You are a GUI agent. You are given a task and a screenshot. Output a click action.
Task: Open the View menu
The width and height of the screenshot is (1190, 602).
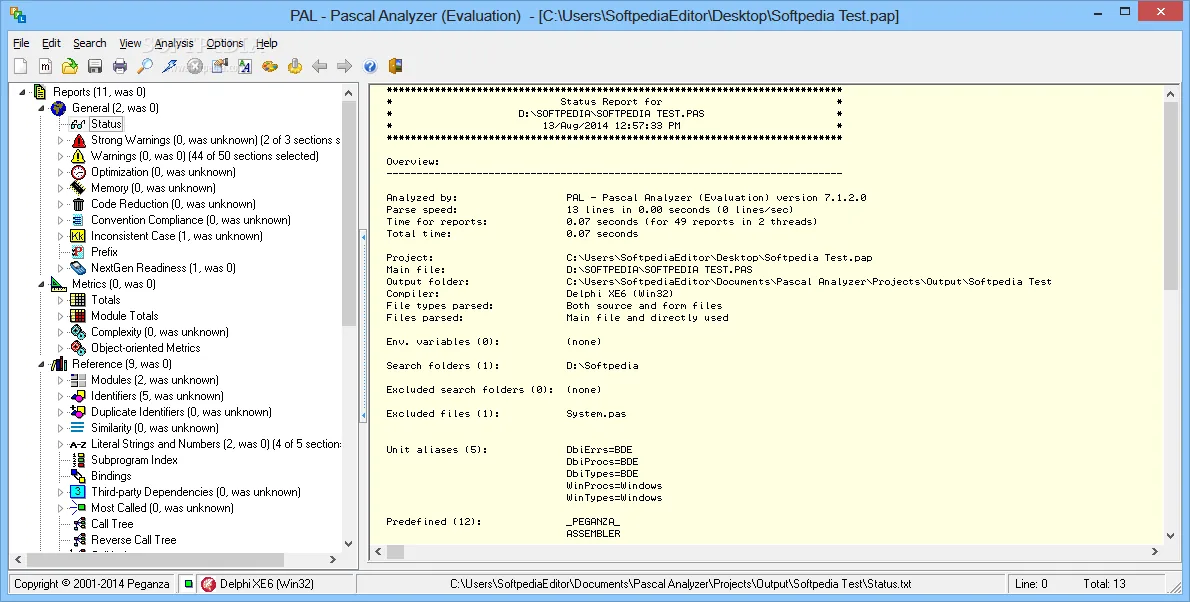point(130,43)
